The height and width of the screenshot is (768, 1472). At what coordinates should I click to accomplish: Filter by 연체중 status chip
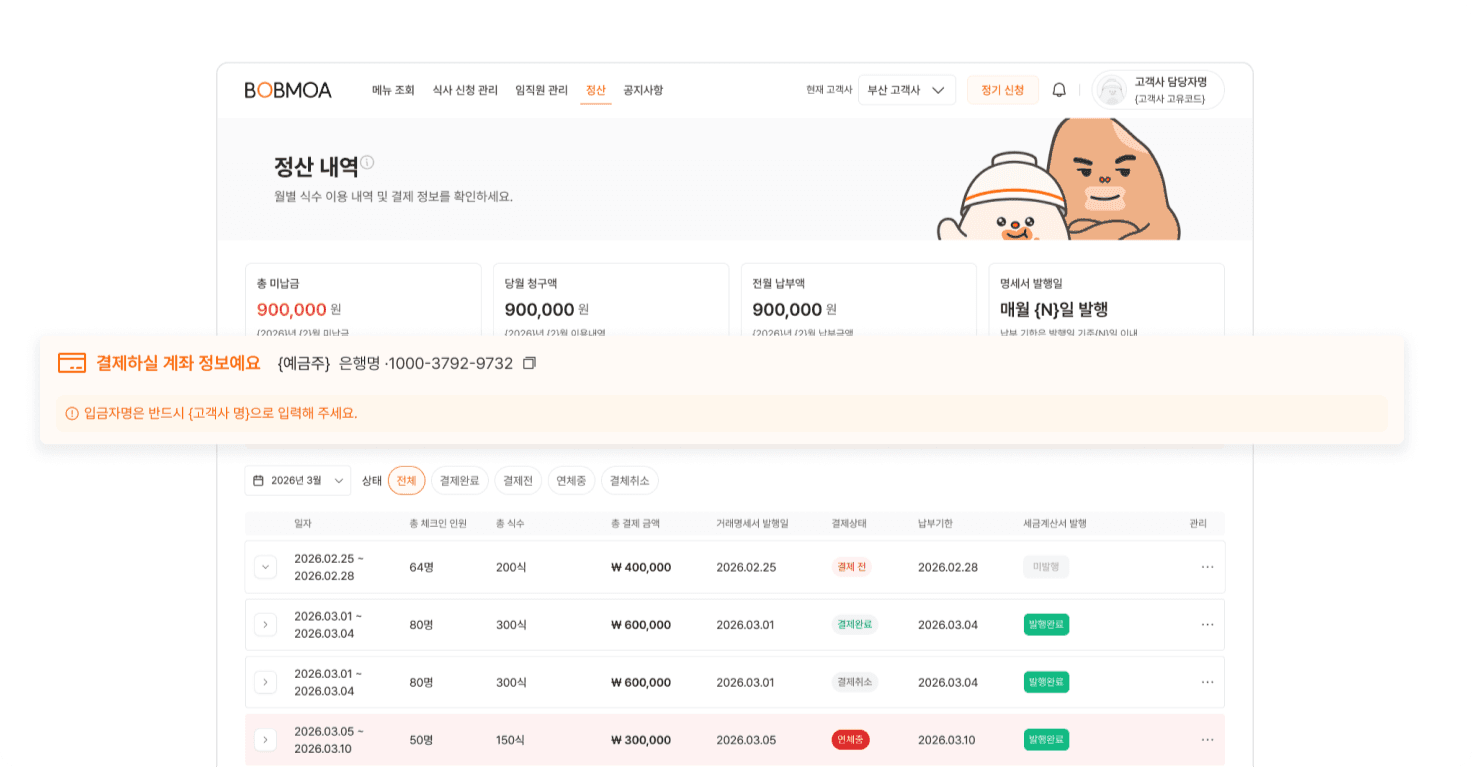point(571,480)
